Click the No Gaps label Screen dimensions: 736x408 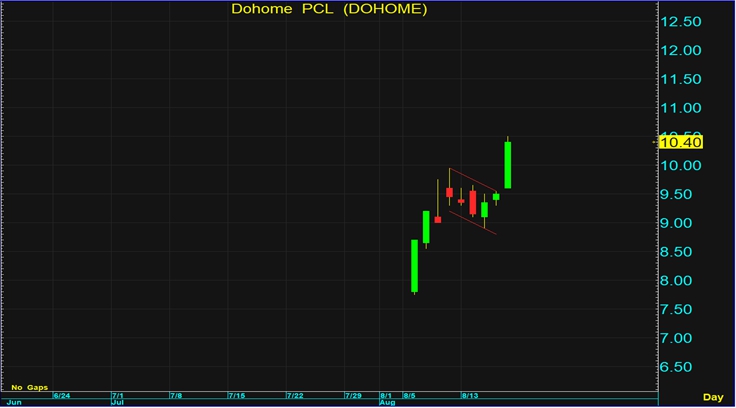(x=30, y=387)
